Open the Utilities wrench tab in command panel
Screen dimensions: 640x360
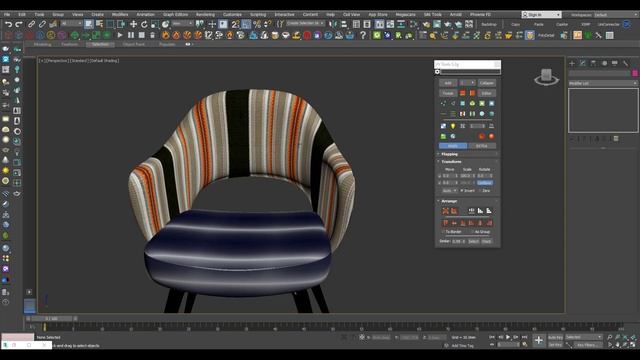pos(625,63)
